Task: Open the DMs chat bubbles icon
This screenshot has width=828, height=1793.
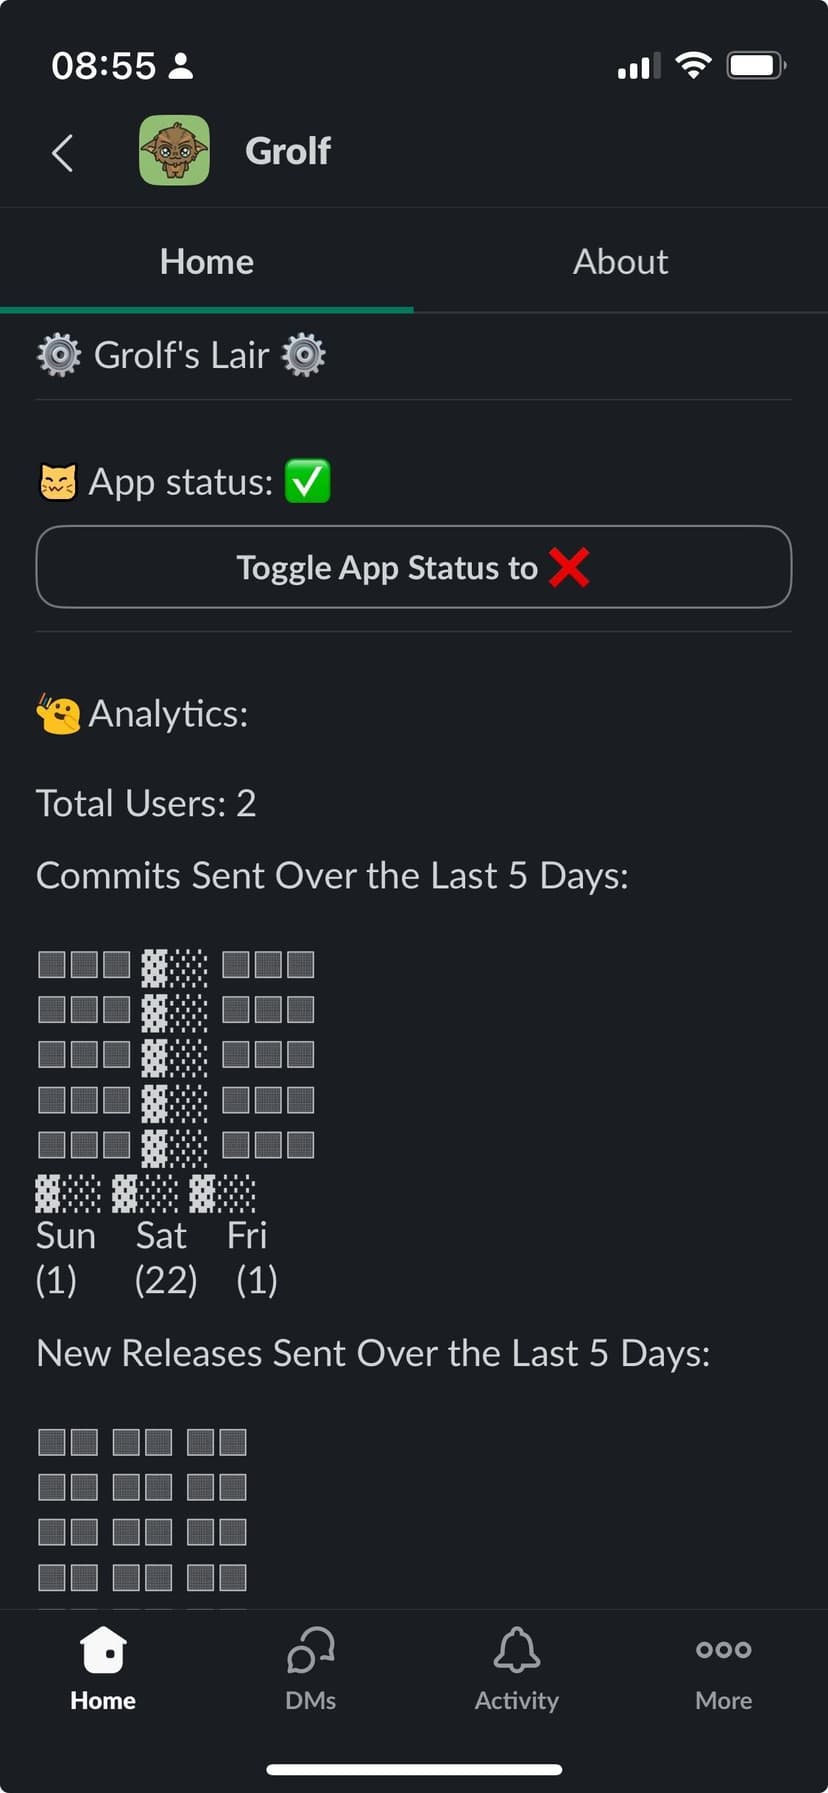Action: 310,1649
